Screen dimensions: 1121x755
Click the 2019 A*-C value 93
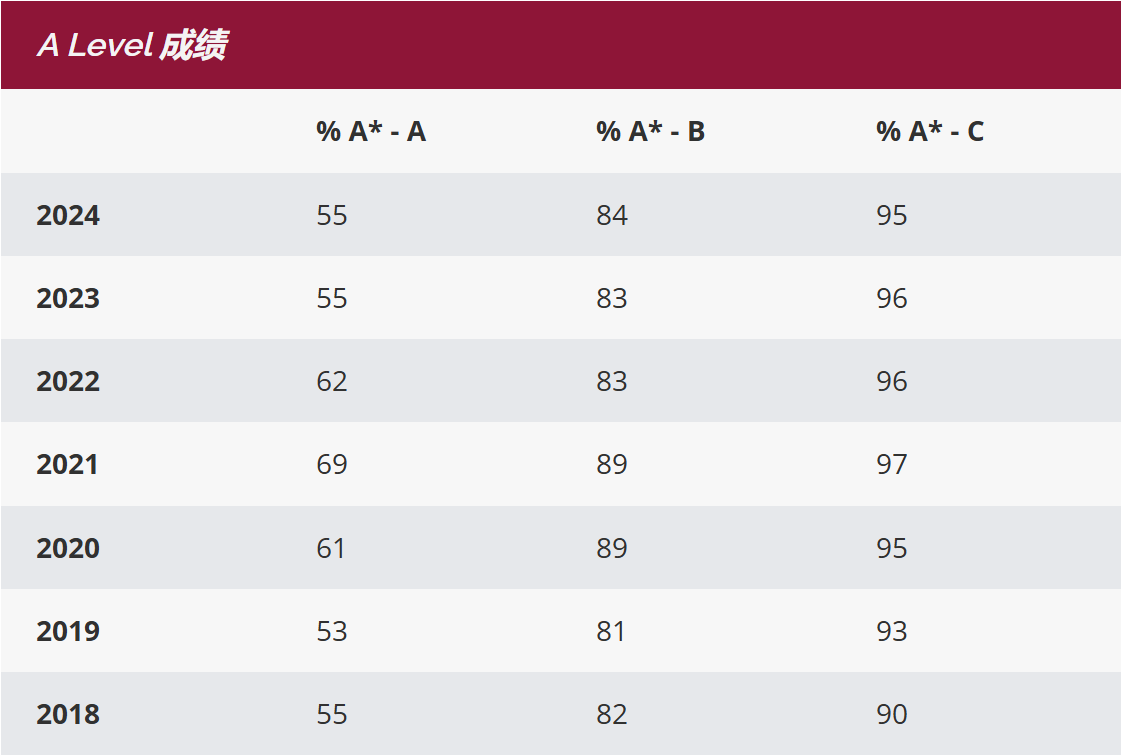coord(892,631)
